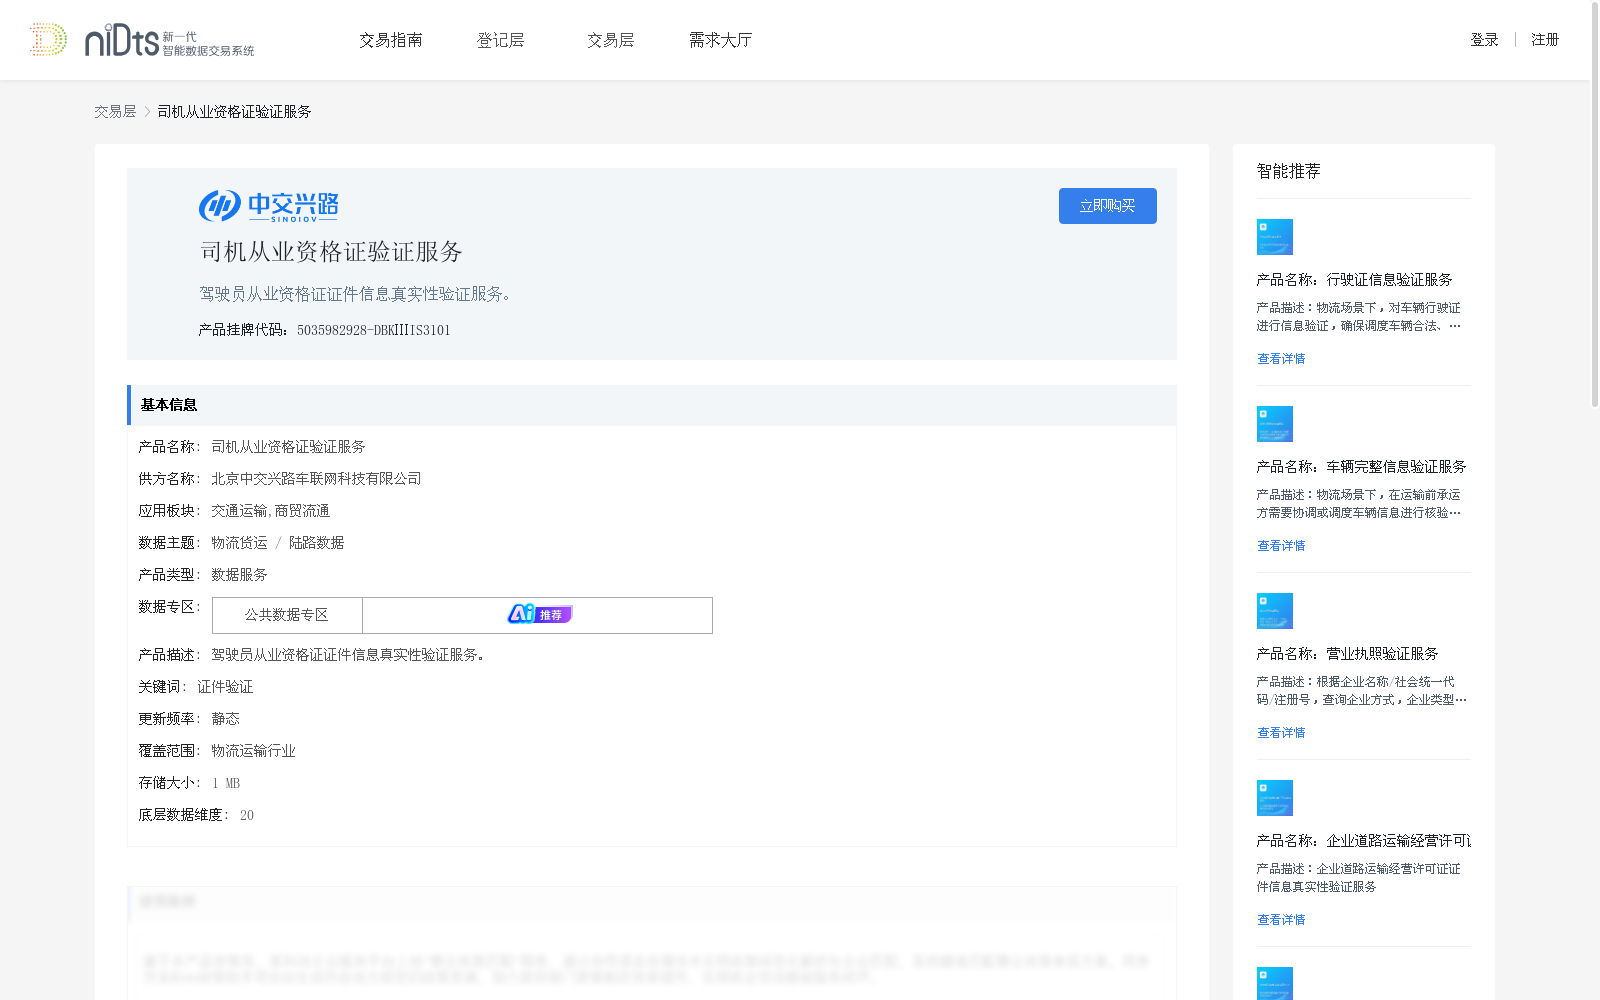This screenshot has height=1000, width=1600.
Task: Open the 交易层 nav menu
Action: pyautogui.click(x=611, y=40)
